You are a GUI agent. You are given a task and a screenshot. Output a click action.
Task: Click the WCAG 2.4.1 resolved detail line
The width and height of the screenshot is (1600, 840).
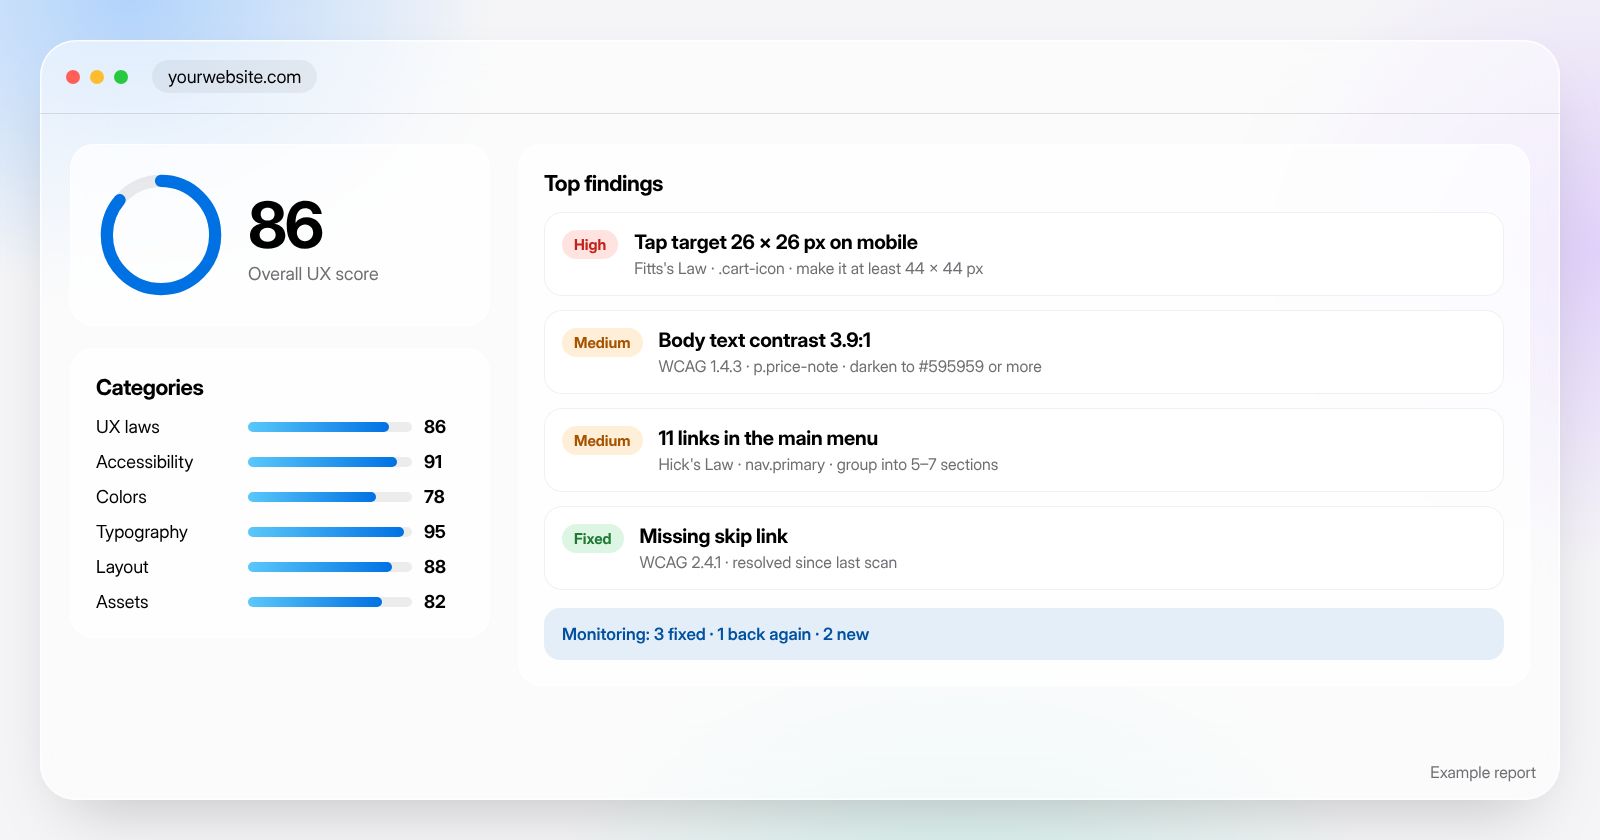(x=768, y=563)
